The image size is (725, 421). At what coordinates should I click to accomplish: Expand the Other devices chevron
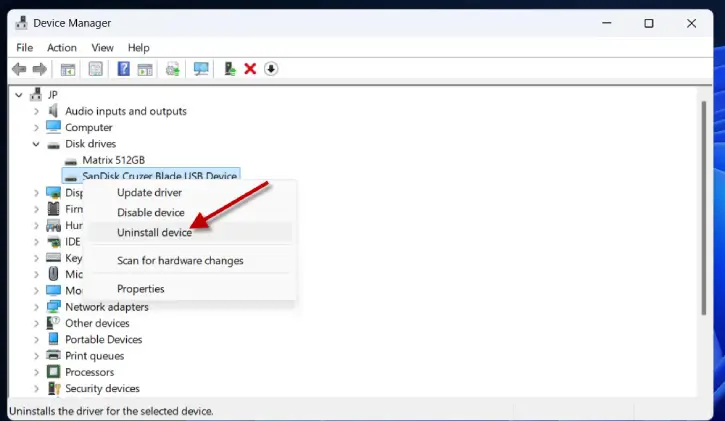[x=36, y=323]
